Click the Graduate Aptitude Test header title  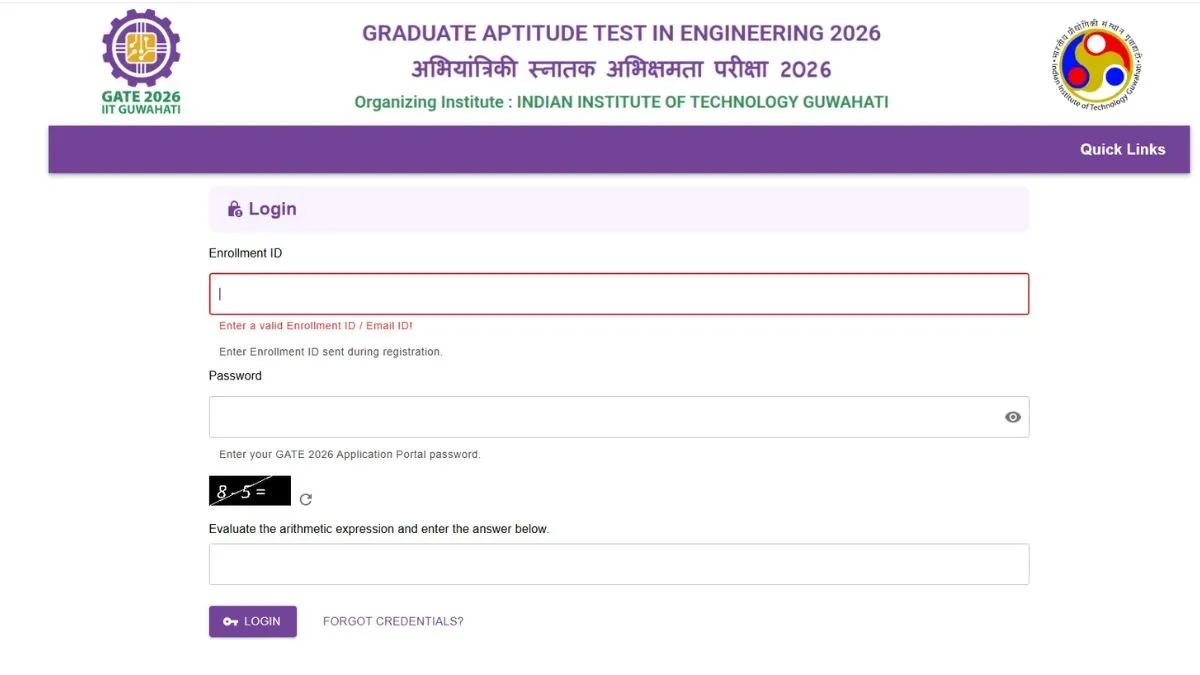621,33
